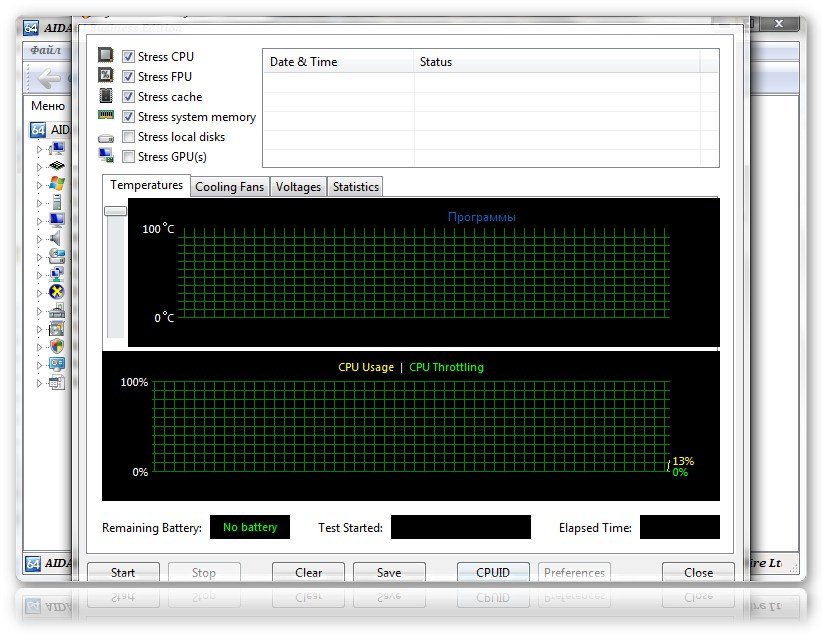Click the AIDA64 root icon in the tree
Image resolution: width=822 pixels, height=637 pixels.
pyautogui.click(x=38, y=129)
